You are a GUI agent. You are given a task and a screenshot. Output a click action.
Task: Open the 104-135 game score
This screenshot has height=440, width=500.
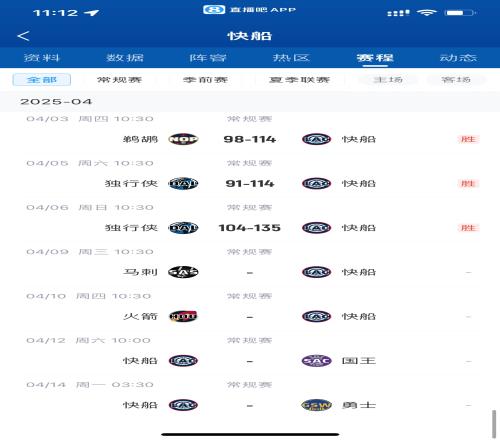[250, 228]
